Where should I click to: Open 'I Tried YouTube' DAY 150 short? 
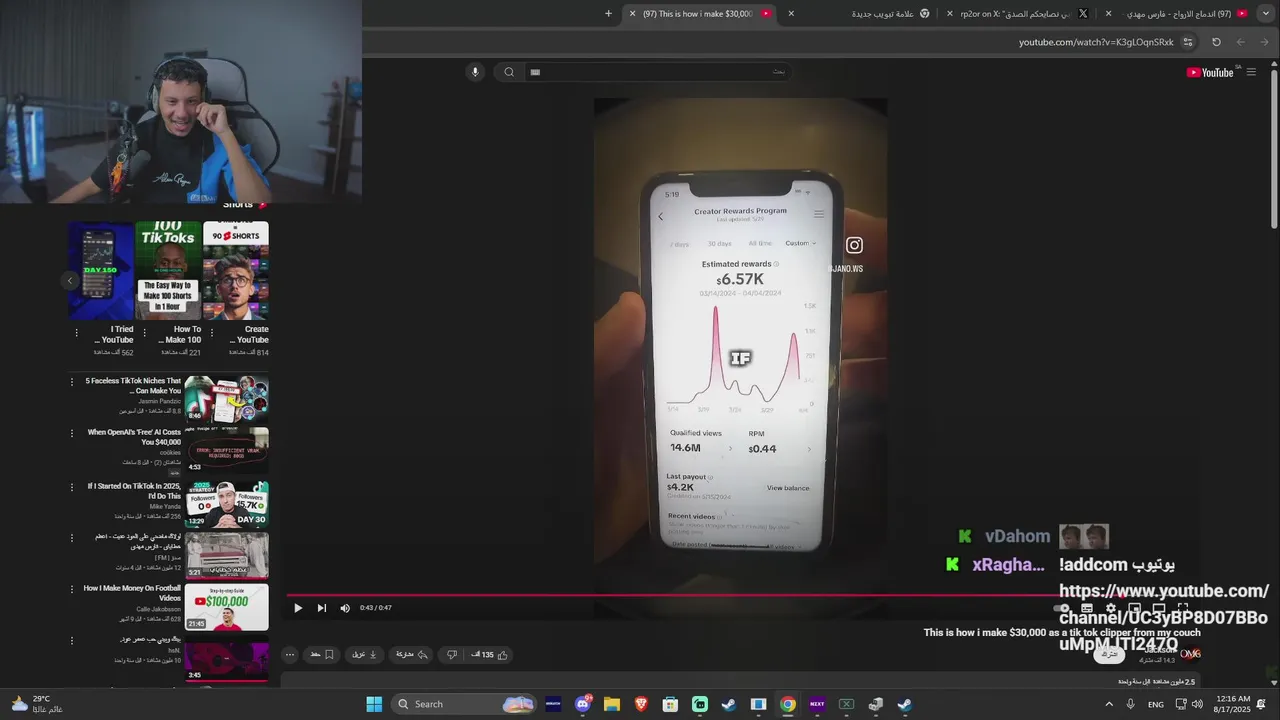tap(101, 271)
